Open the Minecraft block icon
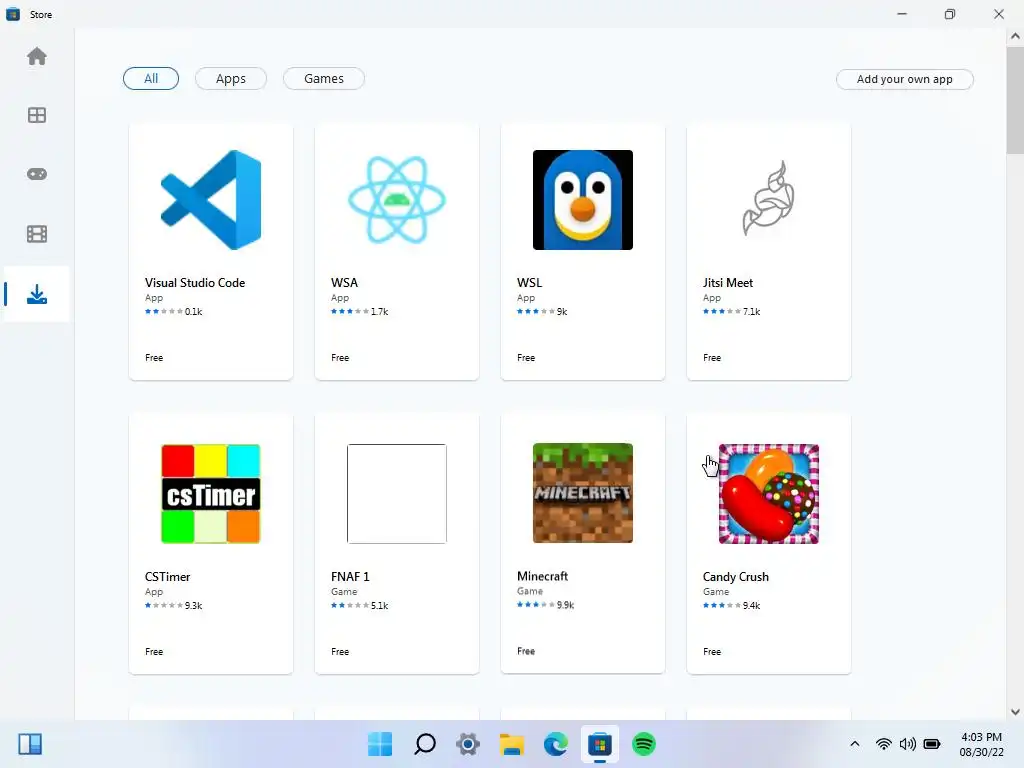This screenshot has width=1024, height=768. coord(583,493)
